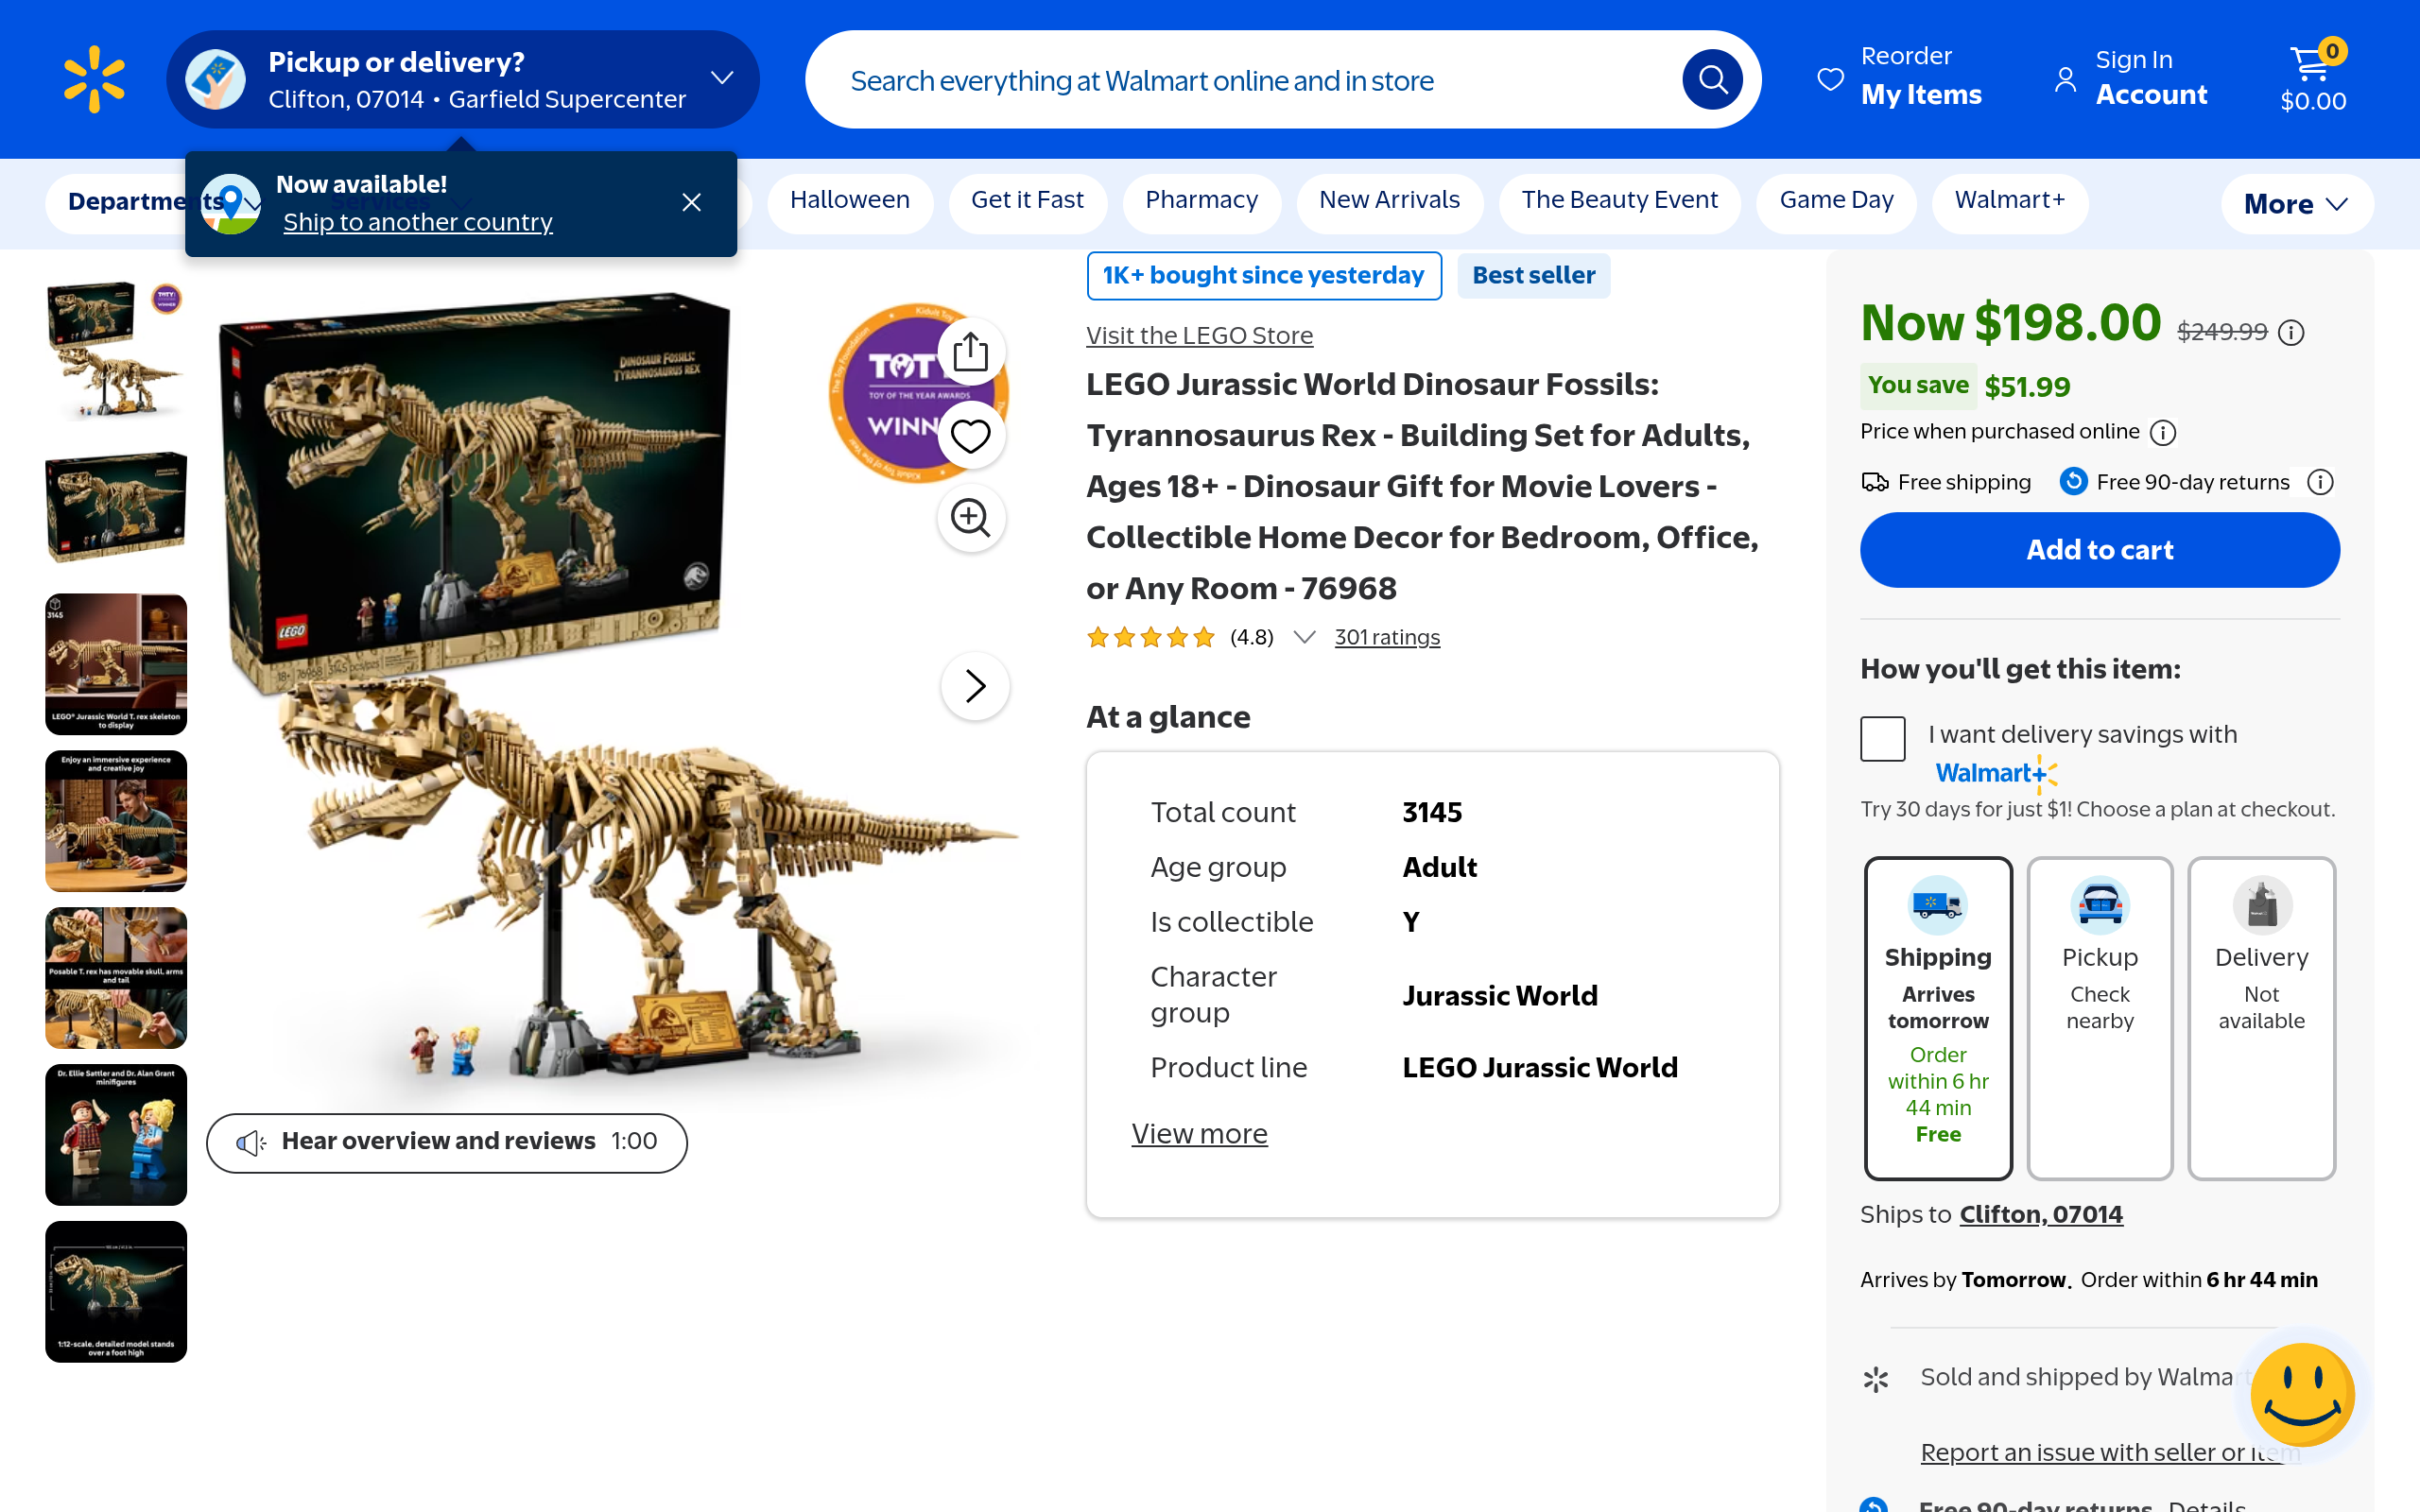
Task: Expand the Pickup or delivery dropdown
Action: [722, 78]
